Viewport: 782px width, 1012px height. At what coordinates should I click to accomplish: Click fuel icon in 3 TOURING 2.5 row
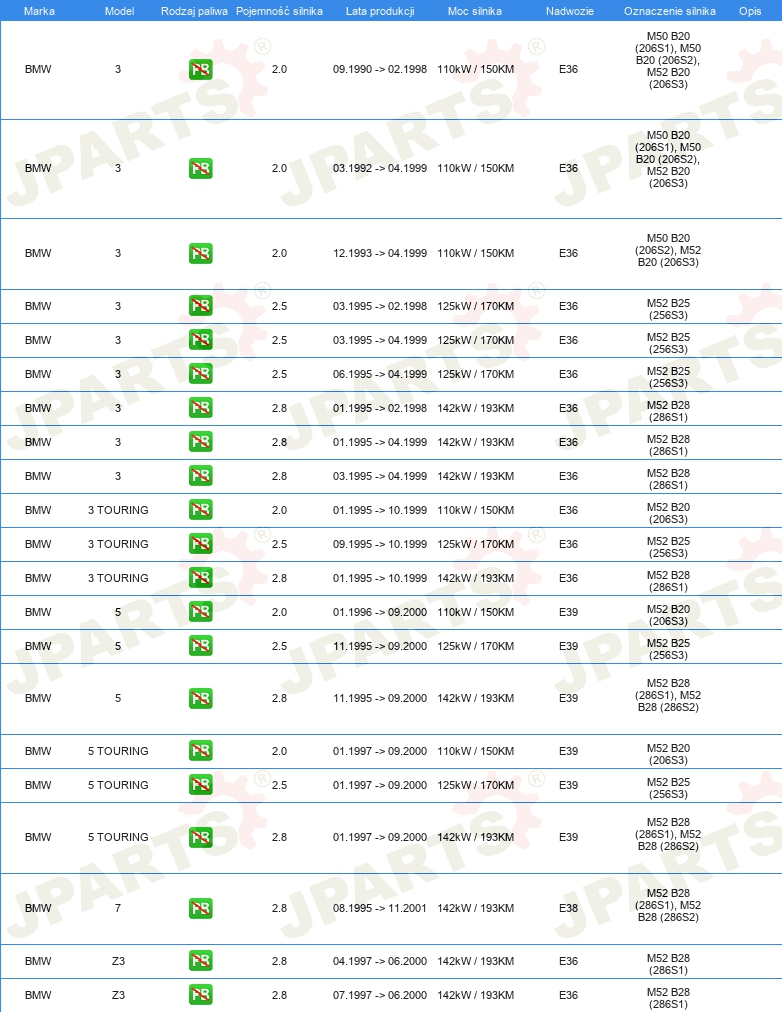tap(201, 544)
